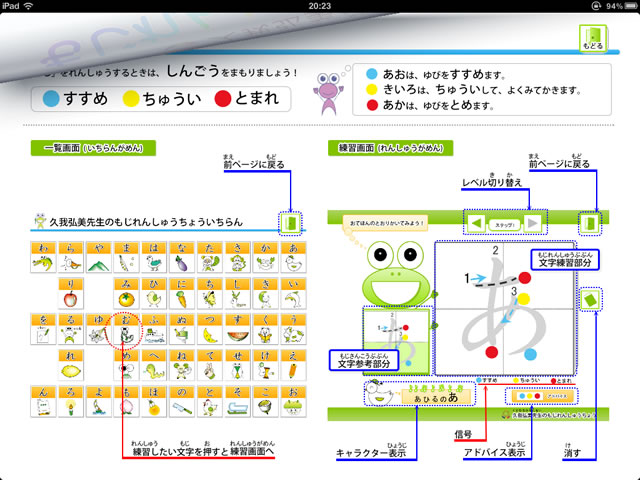640x480 pixels.
Task: Click the あおは、ゆびをすすめます line
Action: click(x=436, y=74)
